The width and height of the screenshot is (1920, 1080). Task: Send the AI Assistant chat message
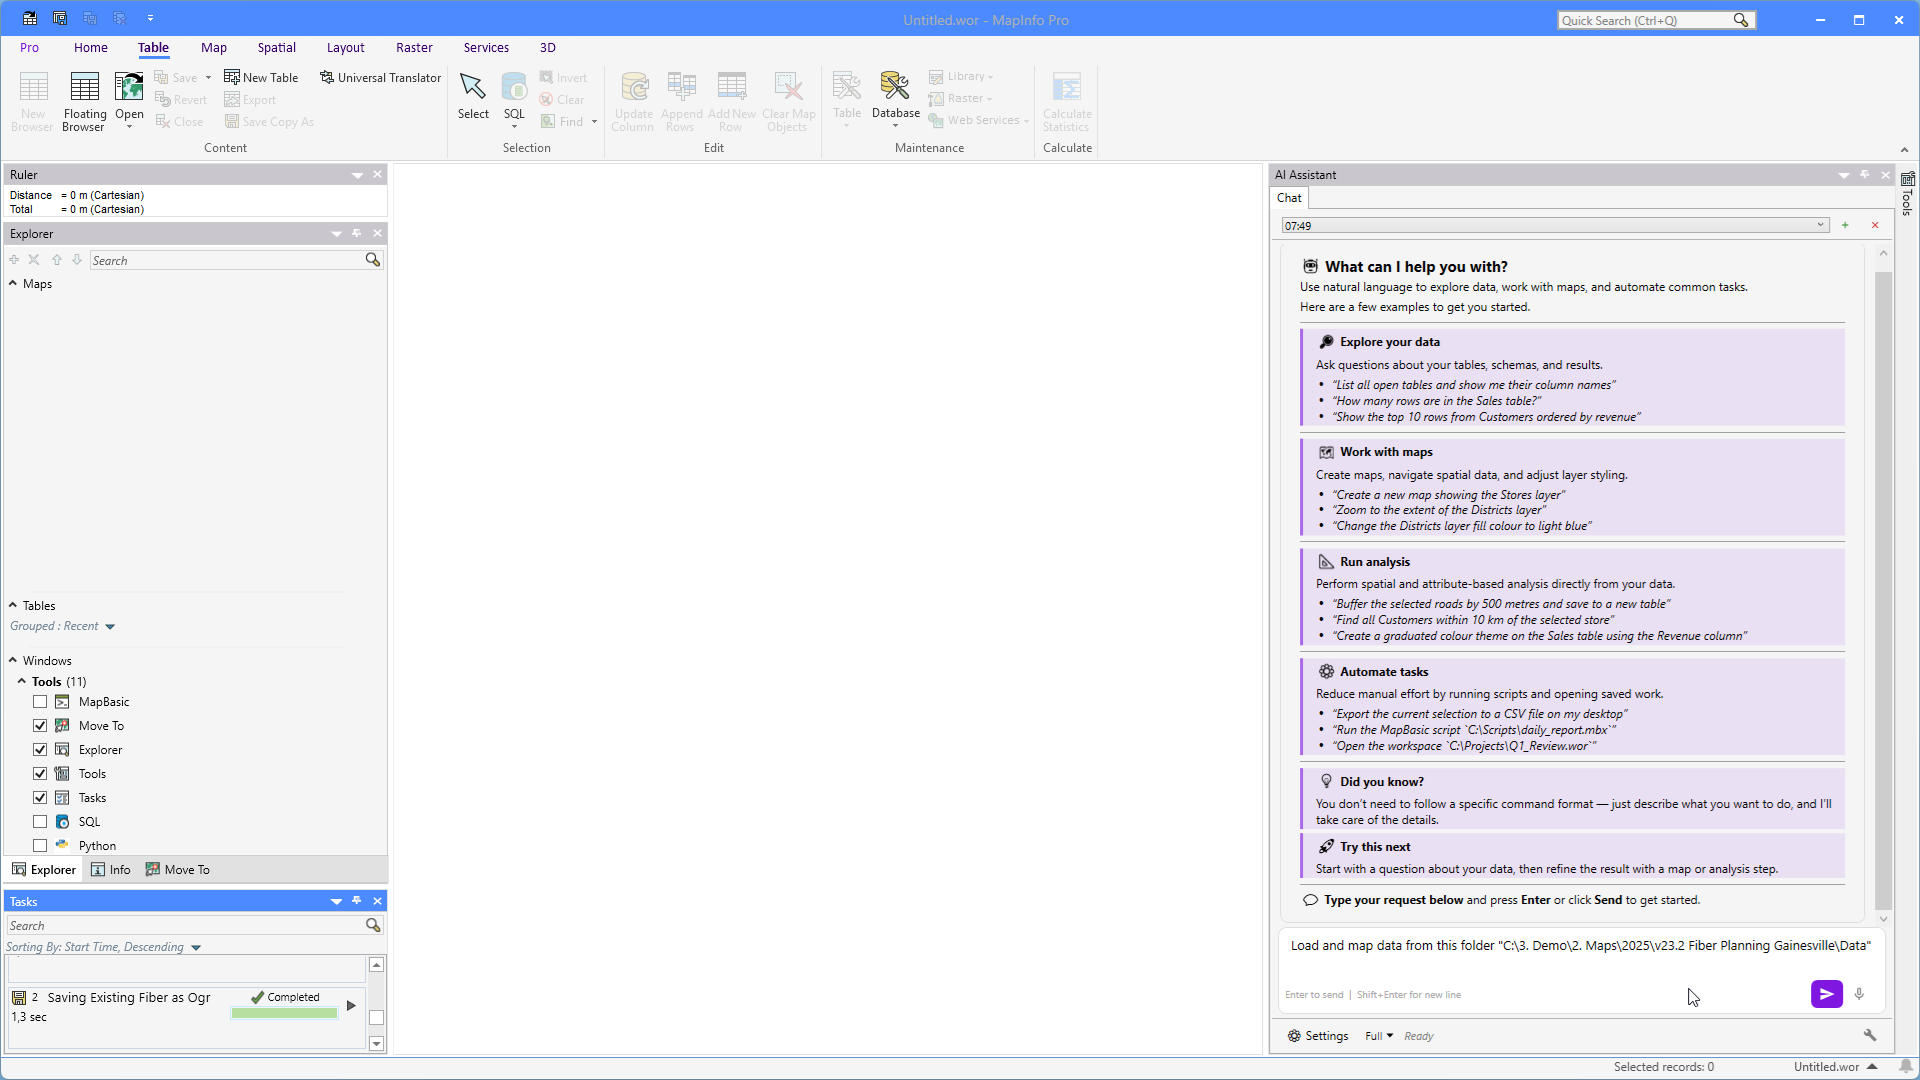pos(1826,994)
